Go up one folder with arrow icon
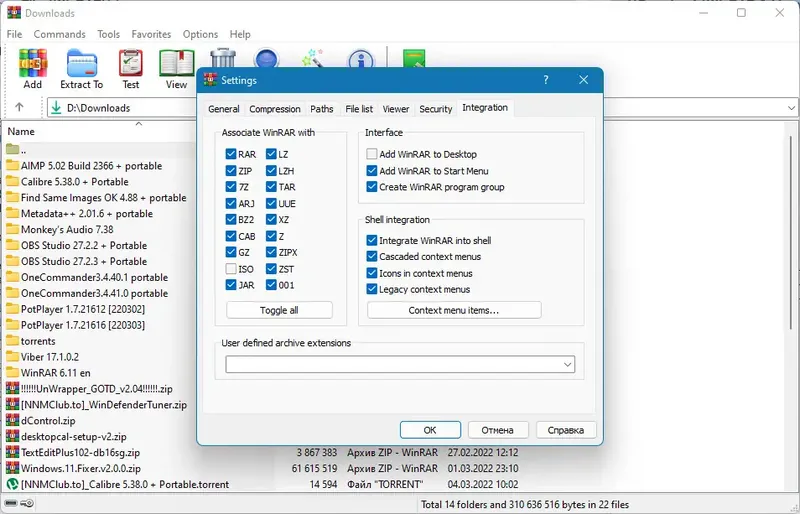 click(19, 107)
